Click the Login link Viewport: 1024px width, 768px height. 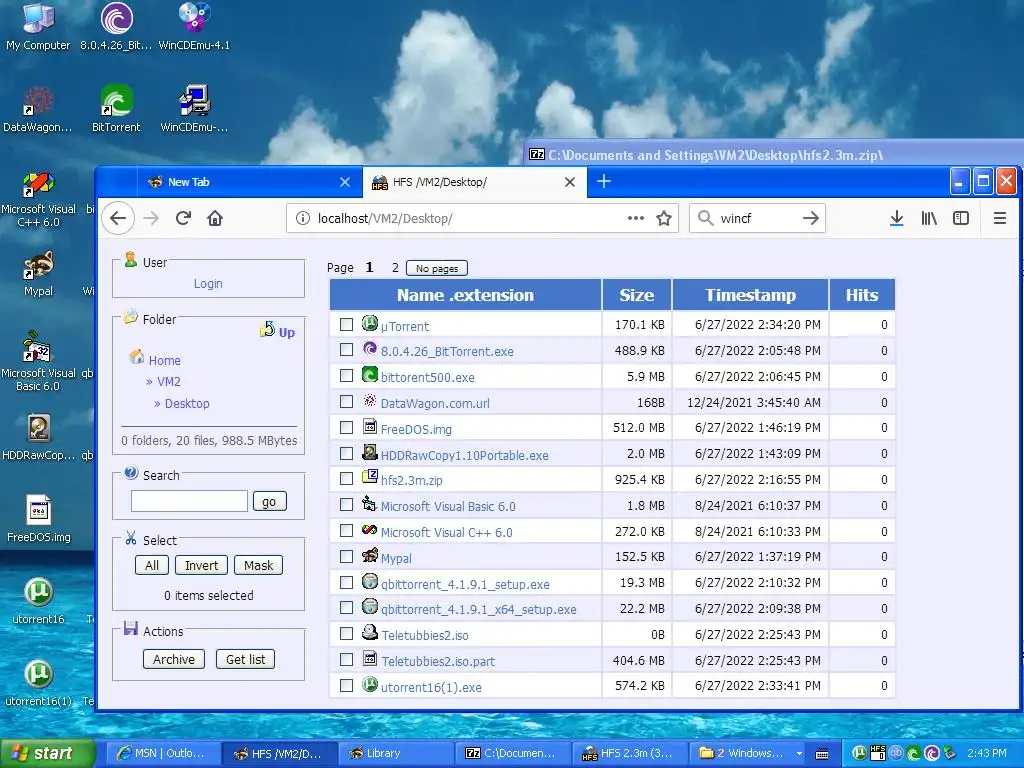click(x=208, y=283)
